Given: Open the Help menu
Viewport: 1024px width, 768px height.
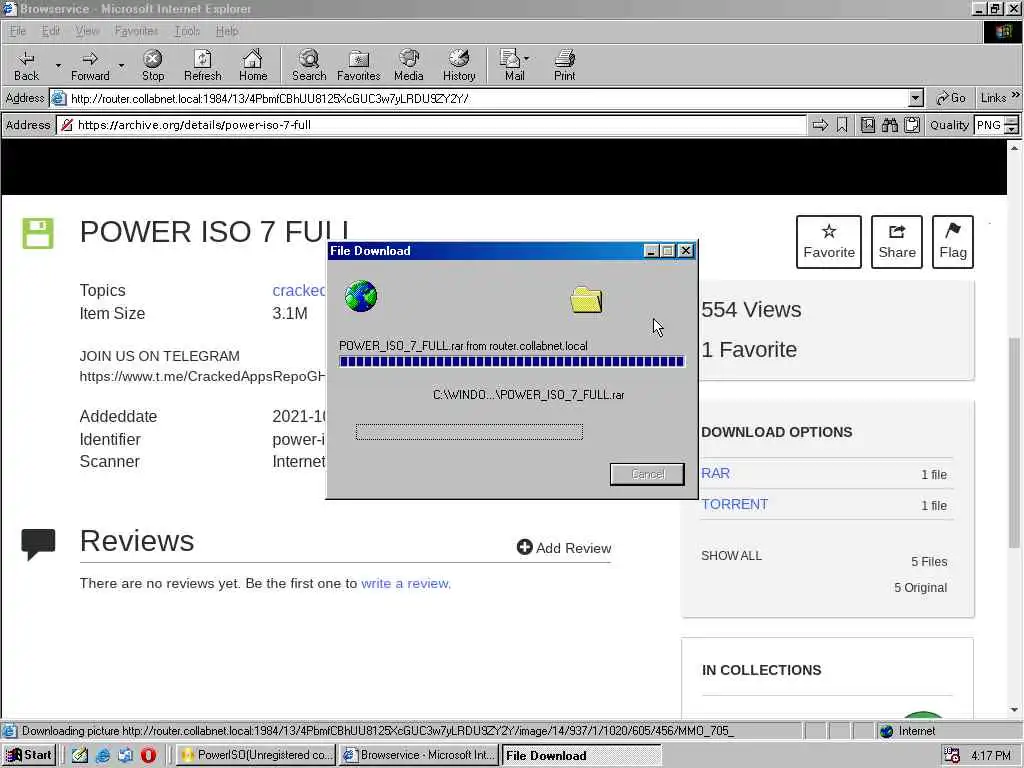Looking at the screenshot, I should 227,31.
